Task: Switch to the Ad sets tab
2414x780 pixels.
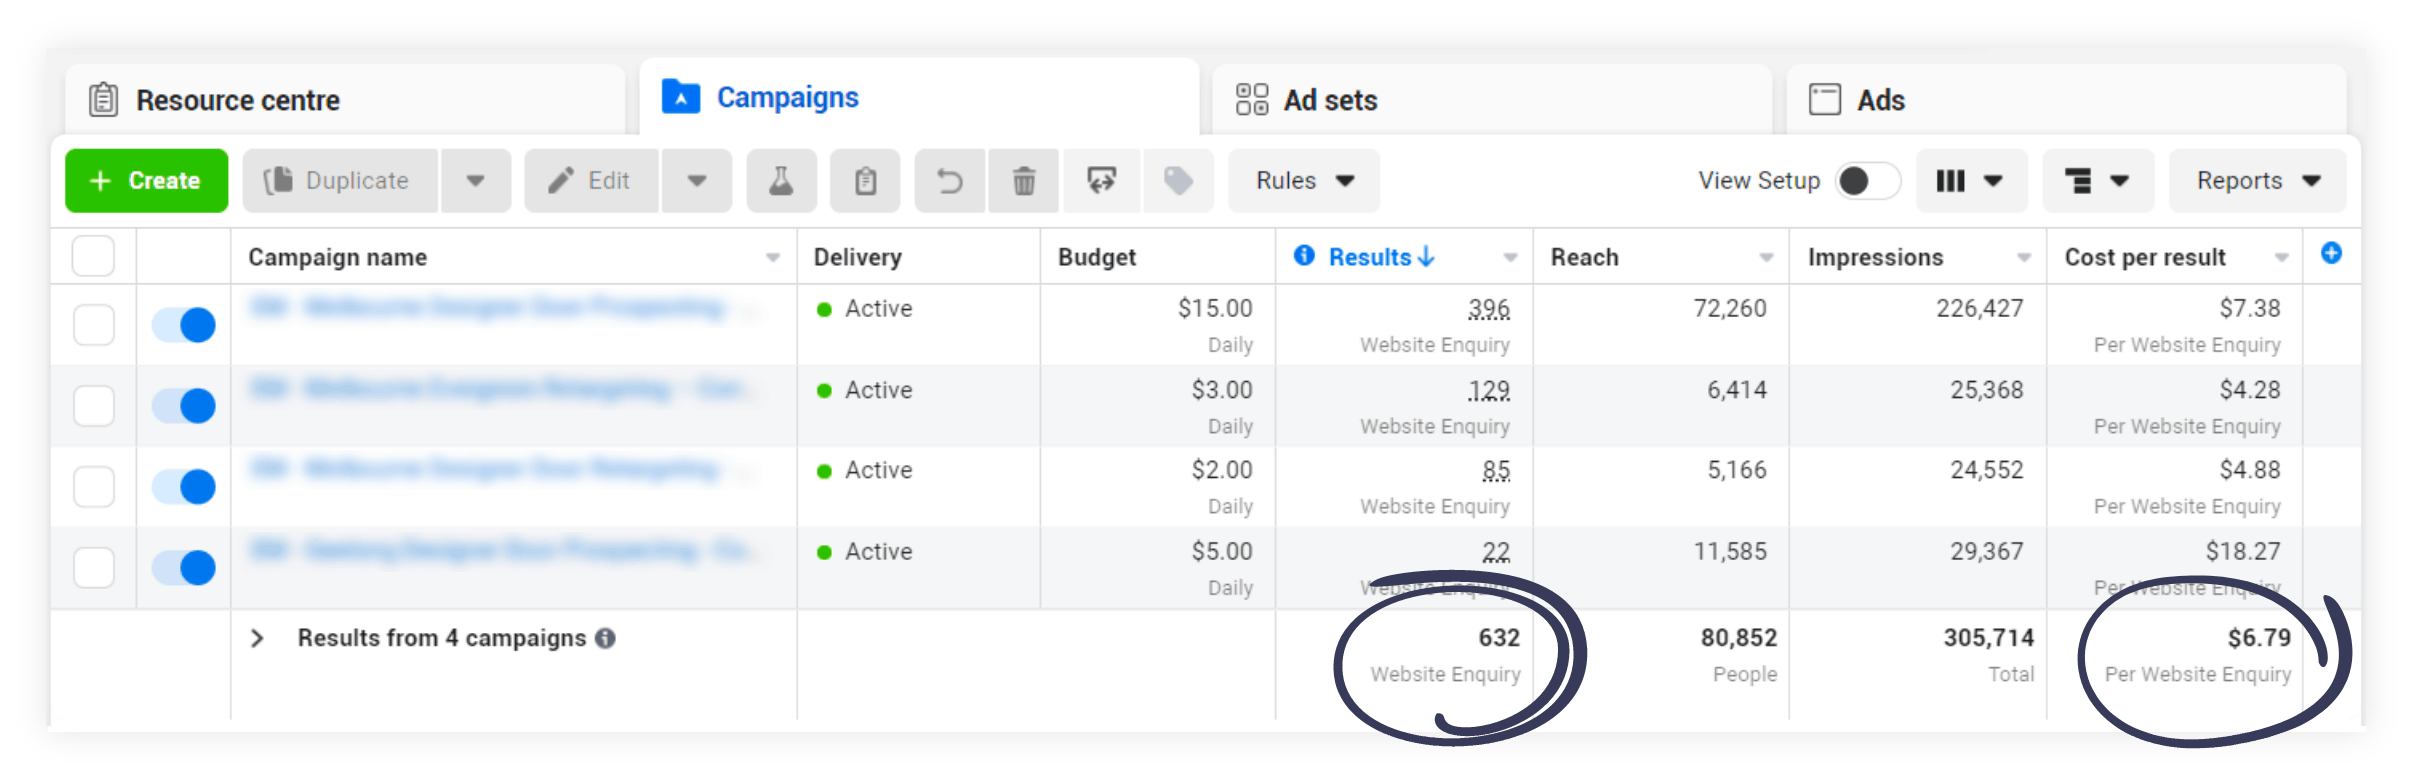Action: (1330, 100)
